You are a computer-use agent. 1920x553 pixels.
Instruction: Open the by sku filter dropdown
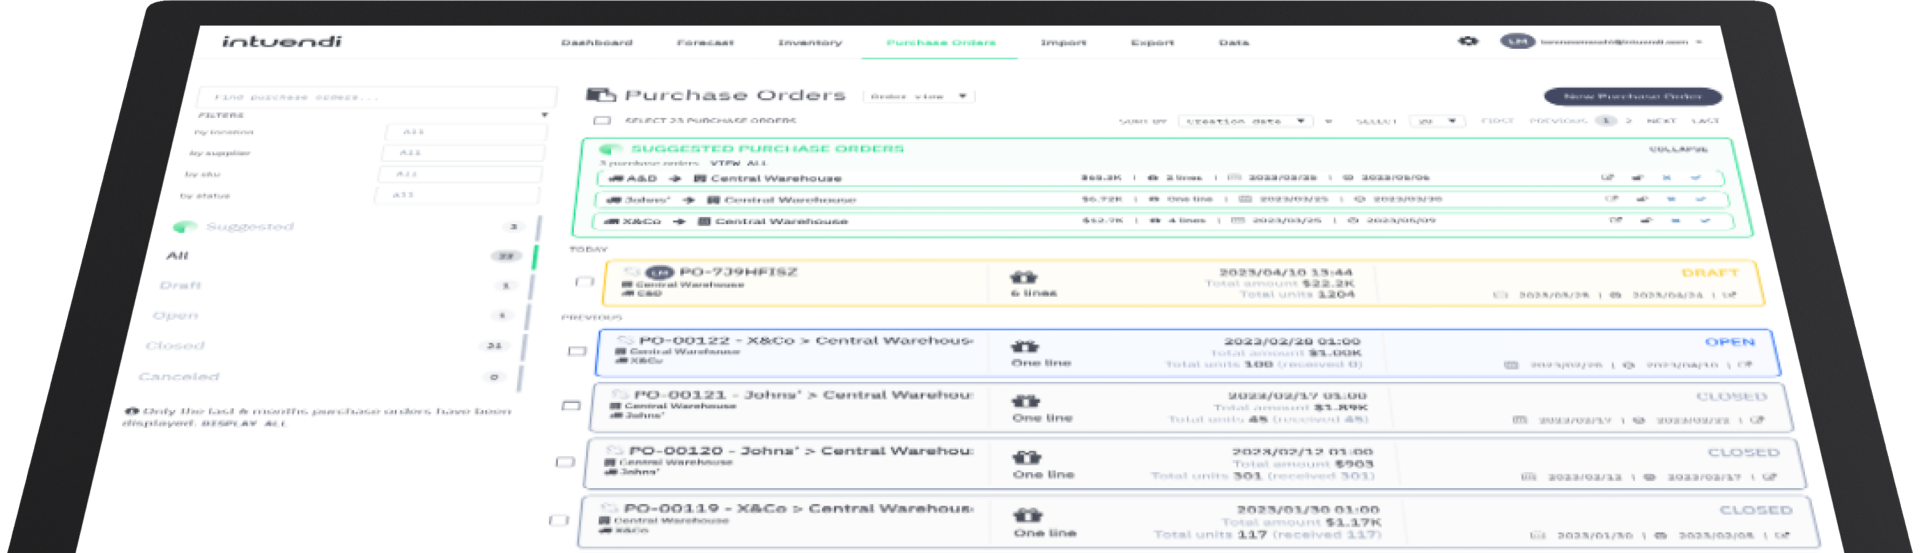(460, 173)
